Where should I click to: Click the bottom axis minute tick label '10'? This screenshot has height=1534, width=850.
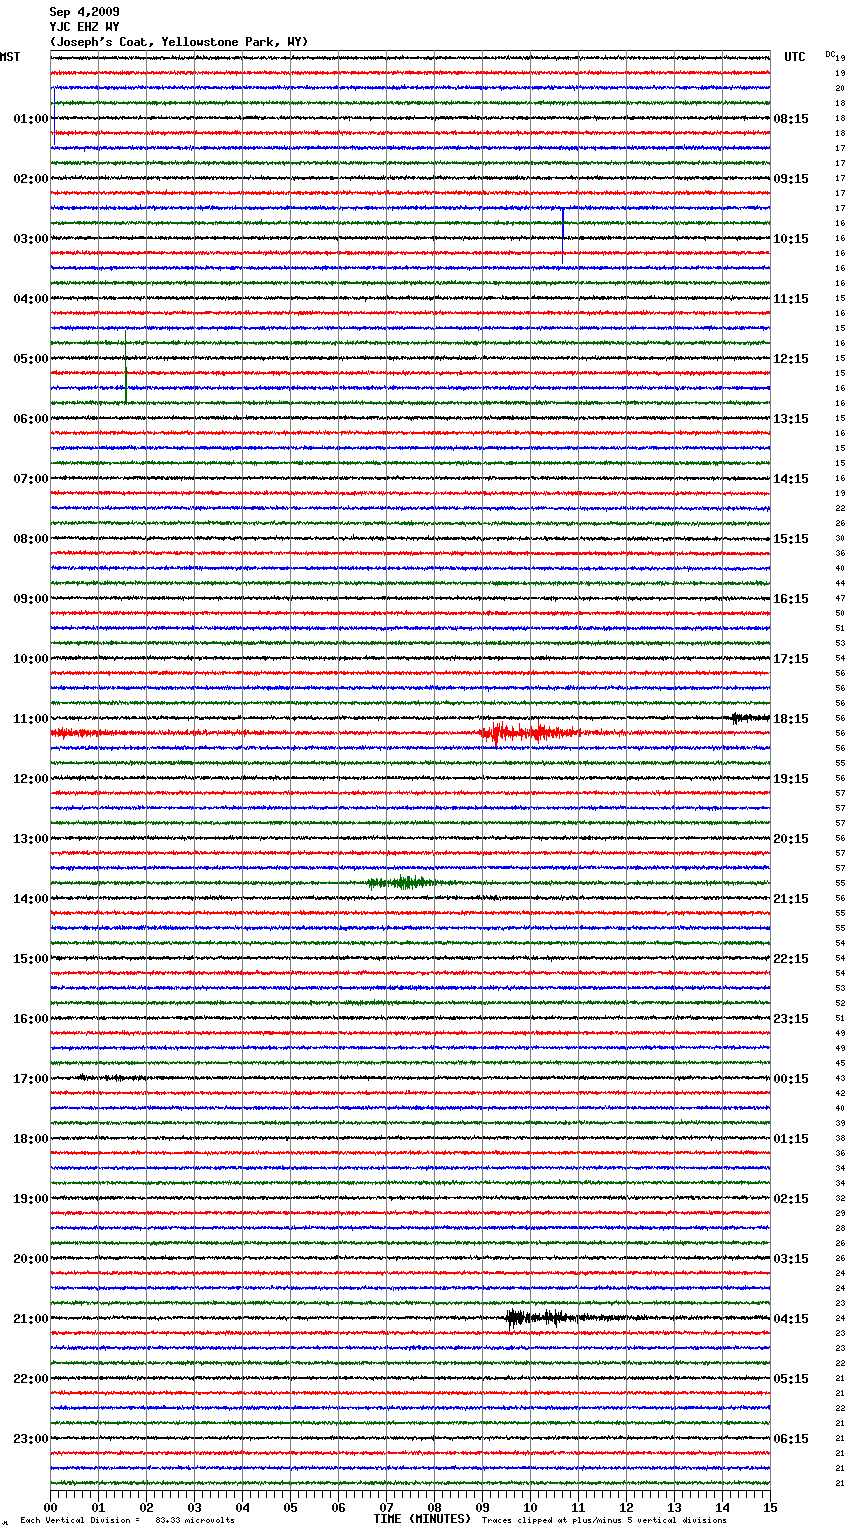click(x=530, y=1507)
